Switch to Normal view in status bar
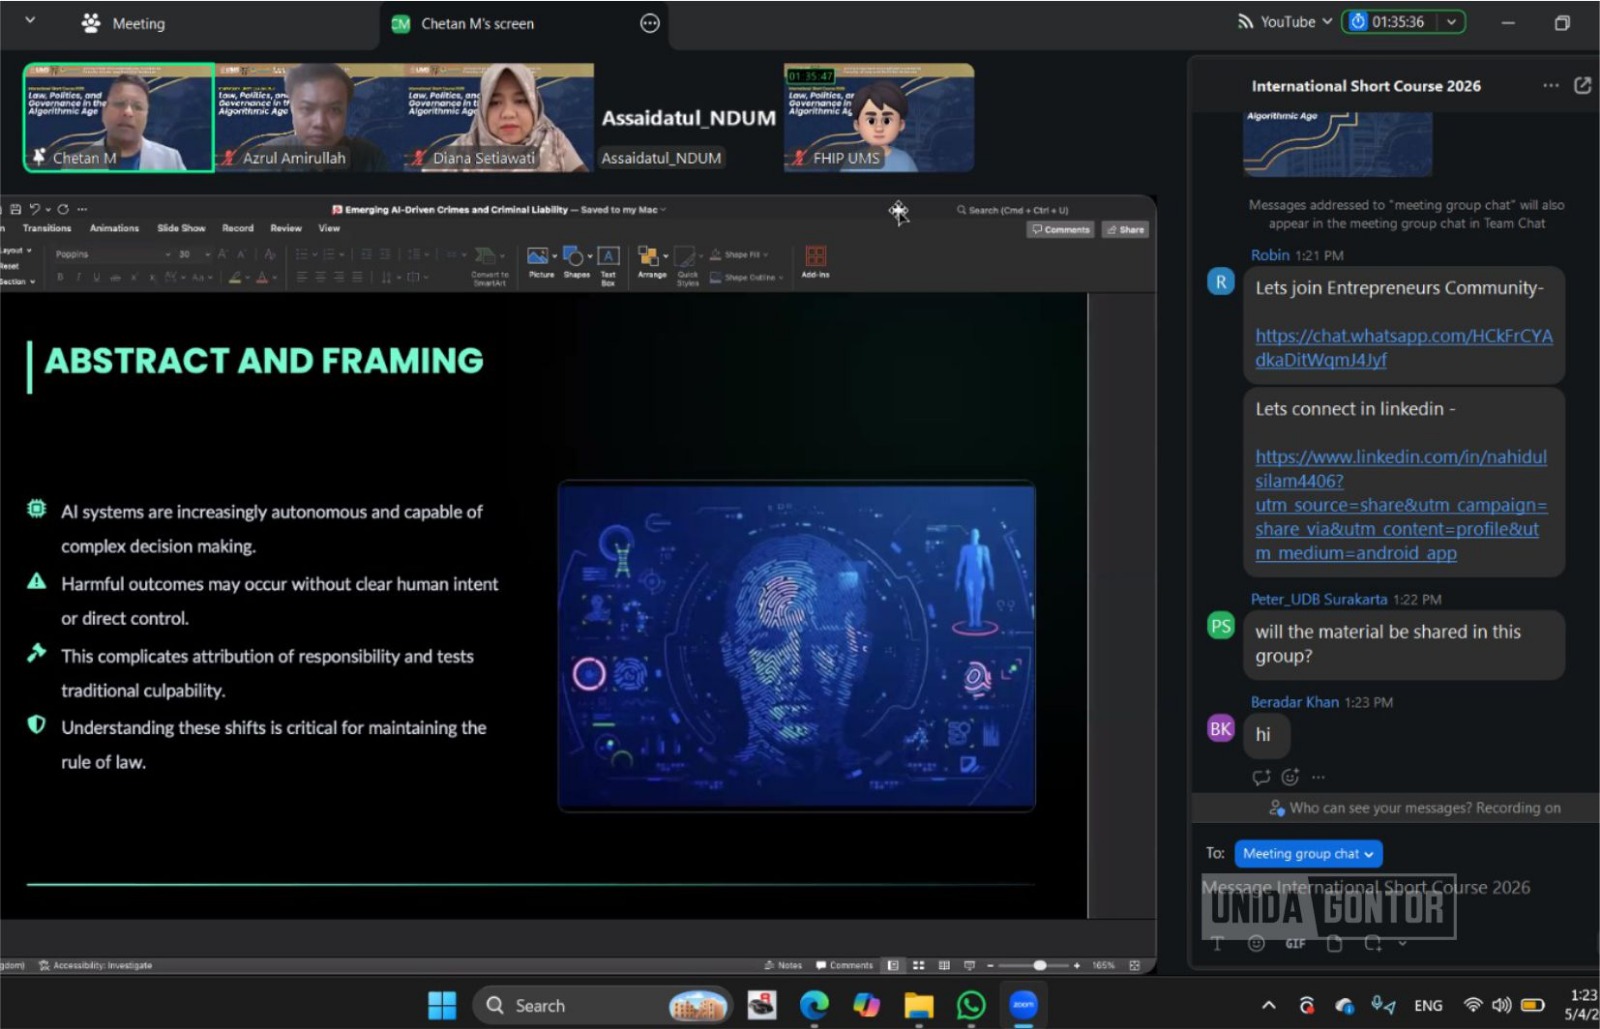 pyautogui.click(x=893, y=966)
